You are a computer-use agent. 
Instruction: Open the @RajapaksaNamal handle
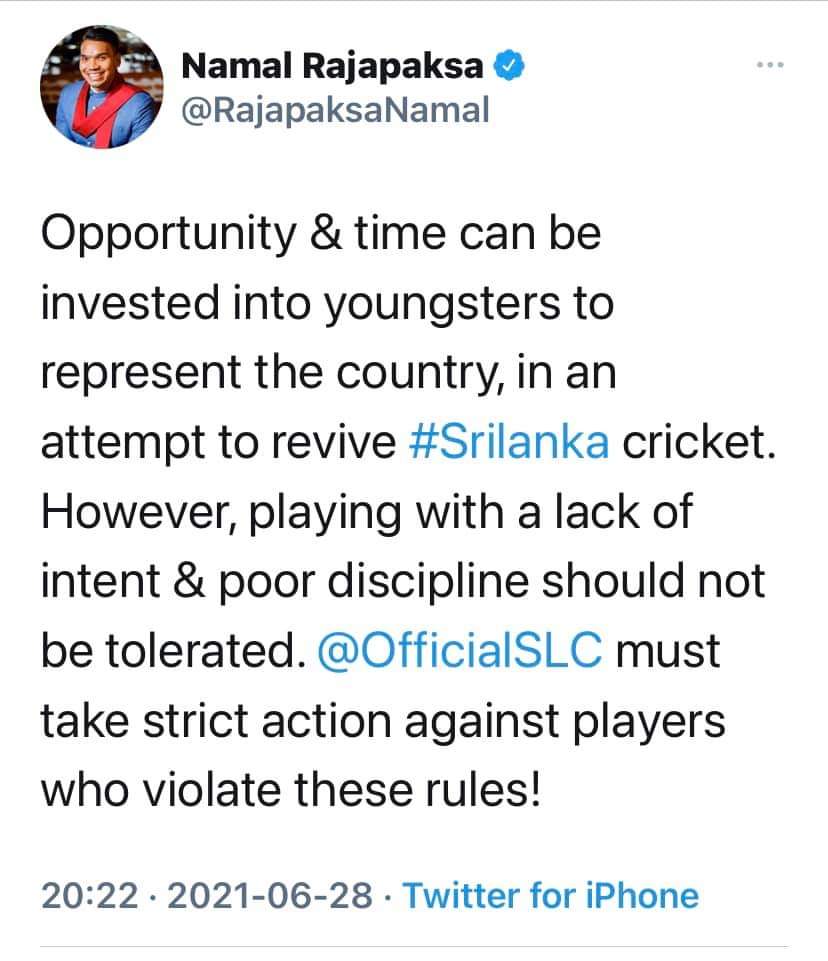(335, 111)
